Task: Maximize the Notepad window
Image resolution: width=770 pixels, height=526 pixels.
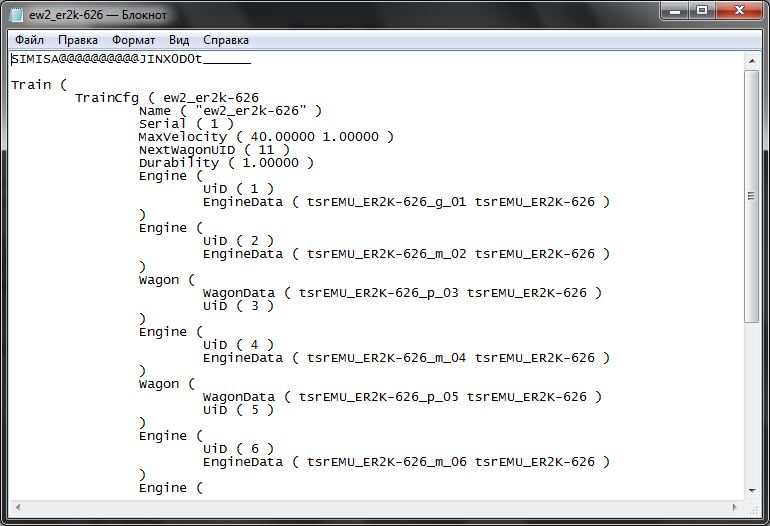Action: (x=702, y=10)
